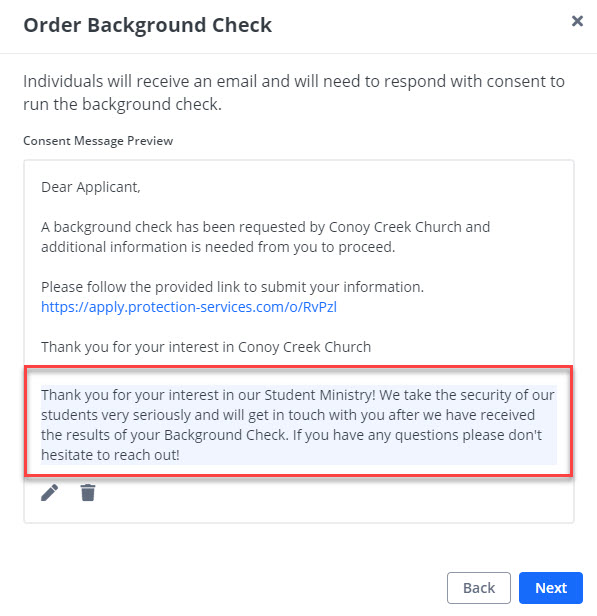
Task: Click 'Thank you for your interest in Conoy Creek Church'
Action: [206, 347]
